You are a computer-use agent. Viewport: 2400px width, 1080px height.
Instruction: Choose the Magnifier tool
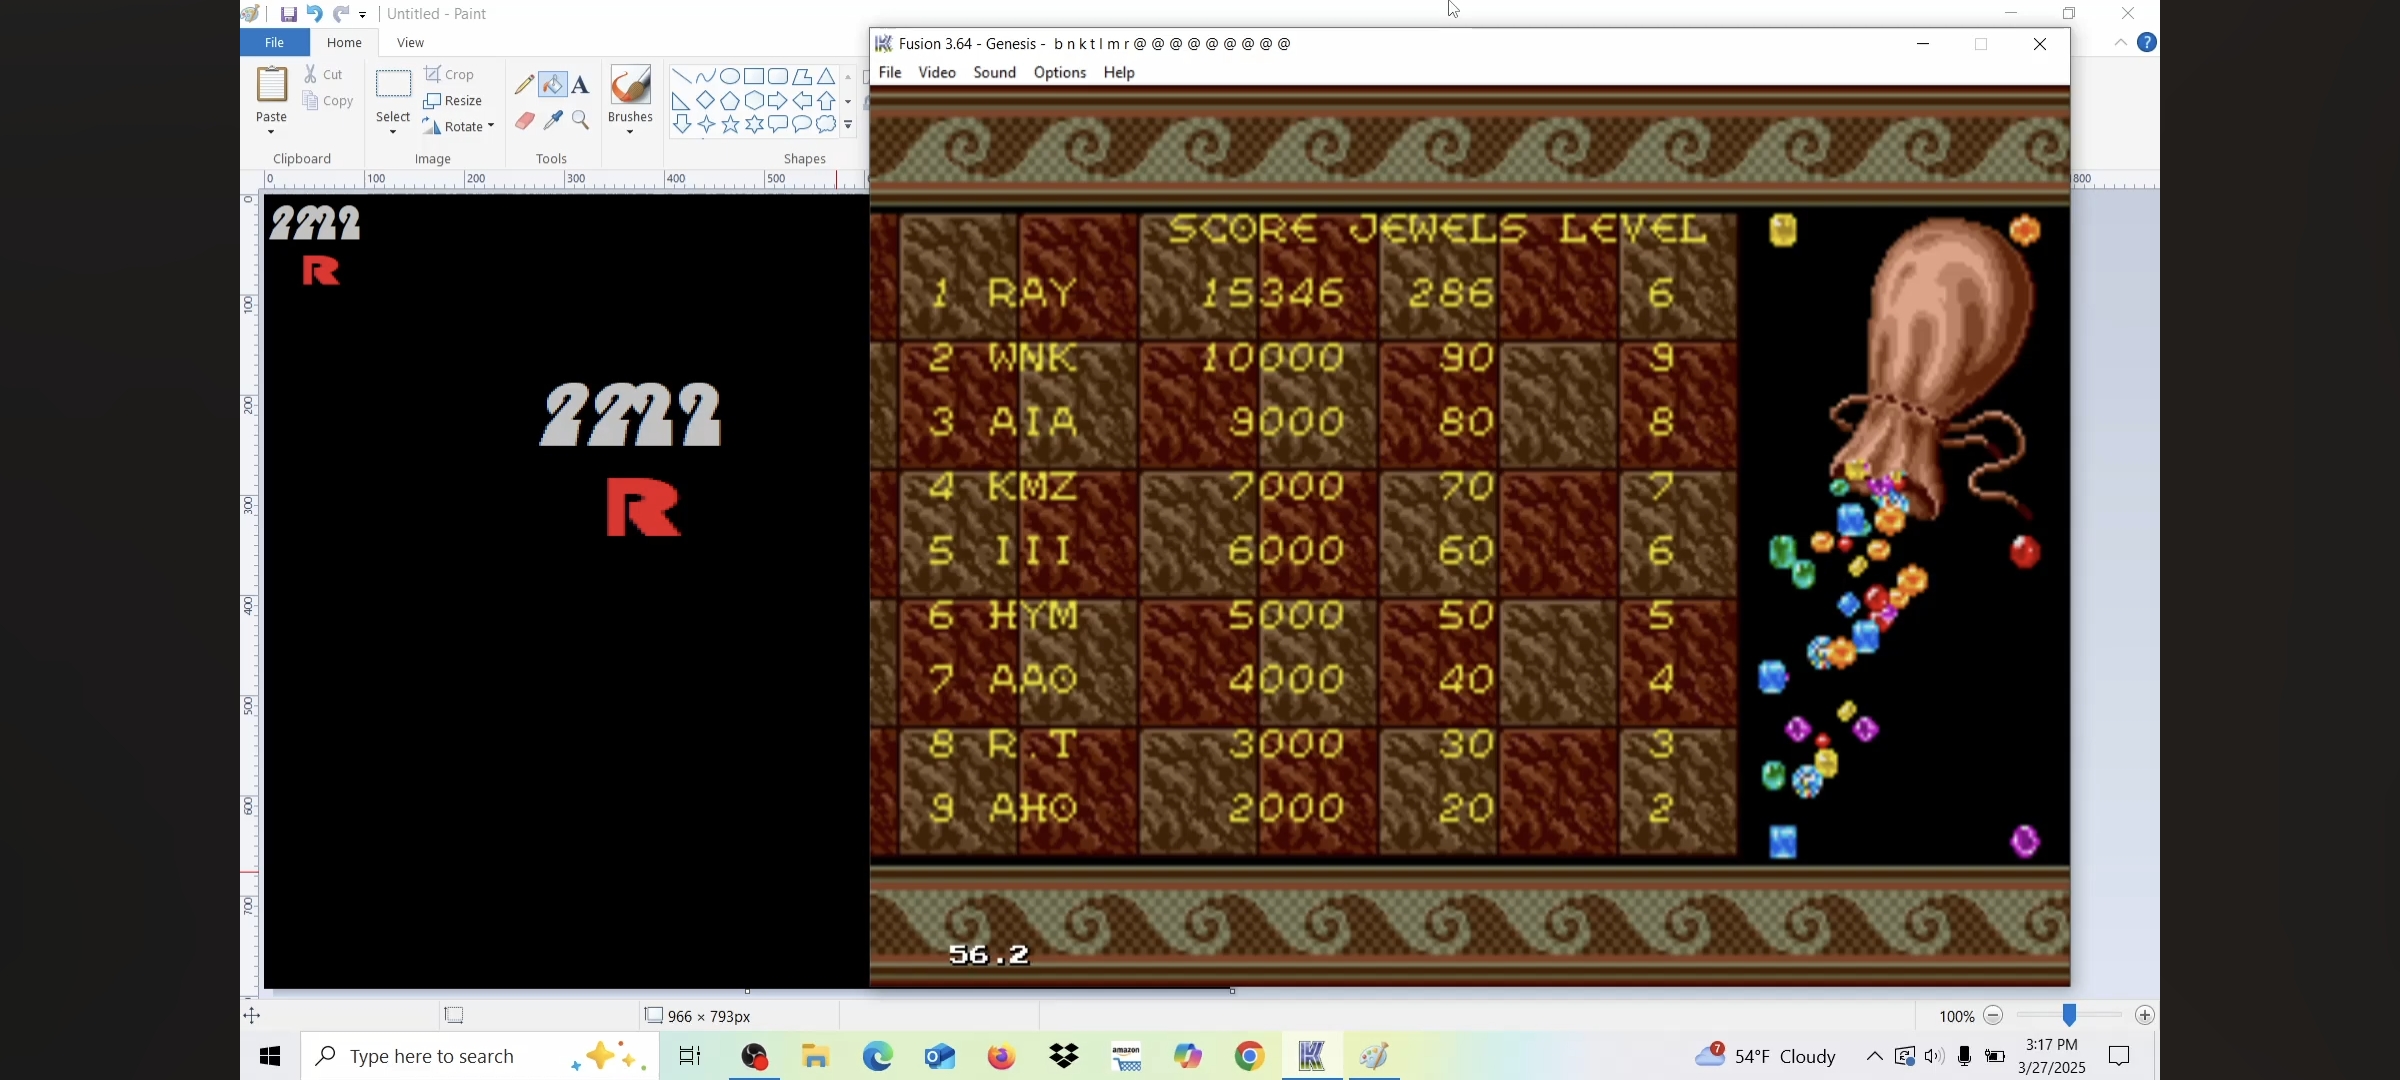click(581, 121)
